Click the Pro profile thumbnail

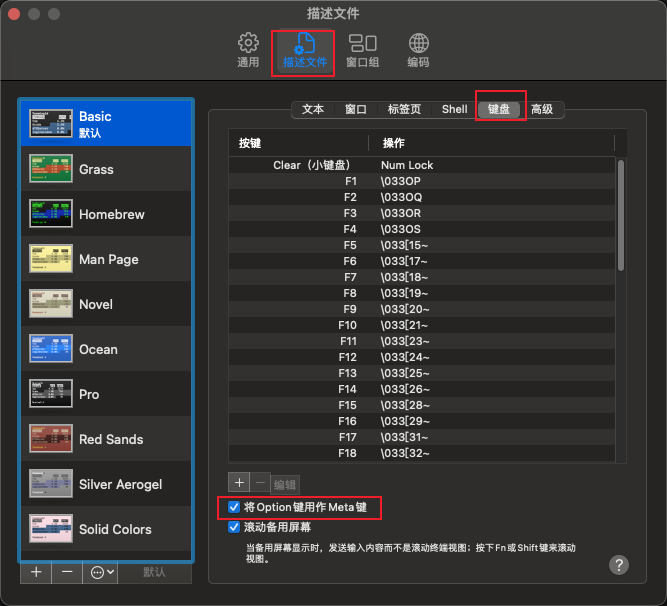point(51,394)
